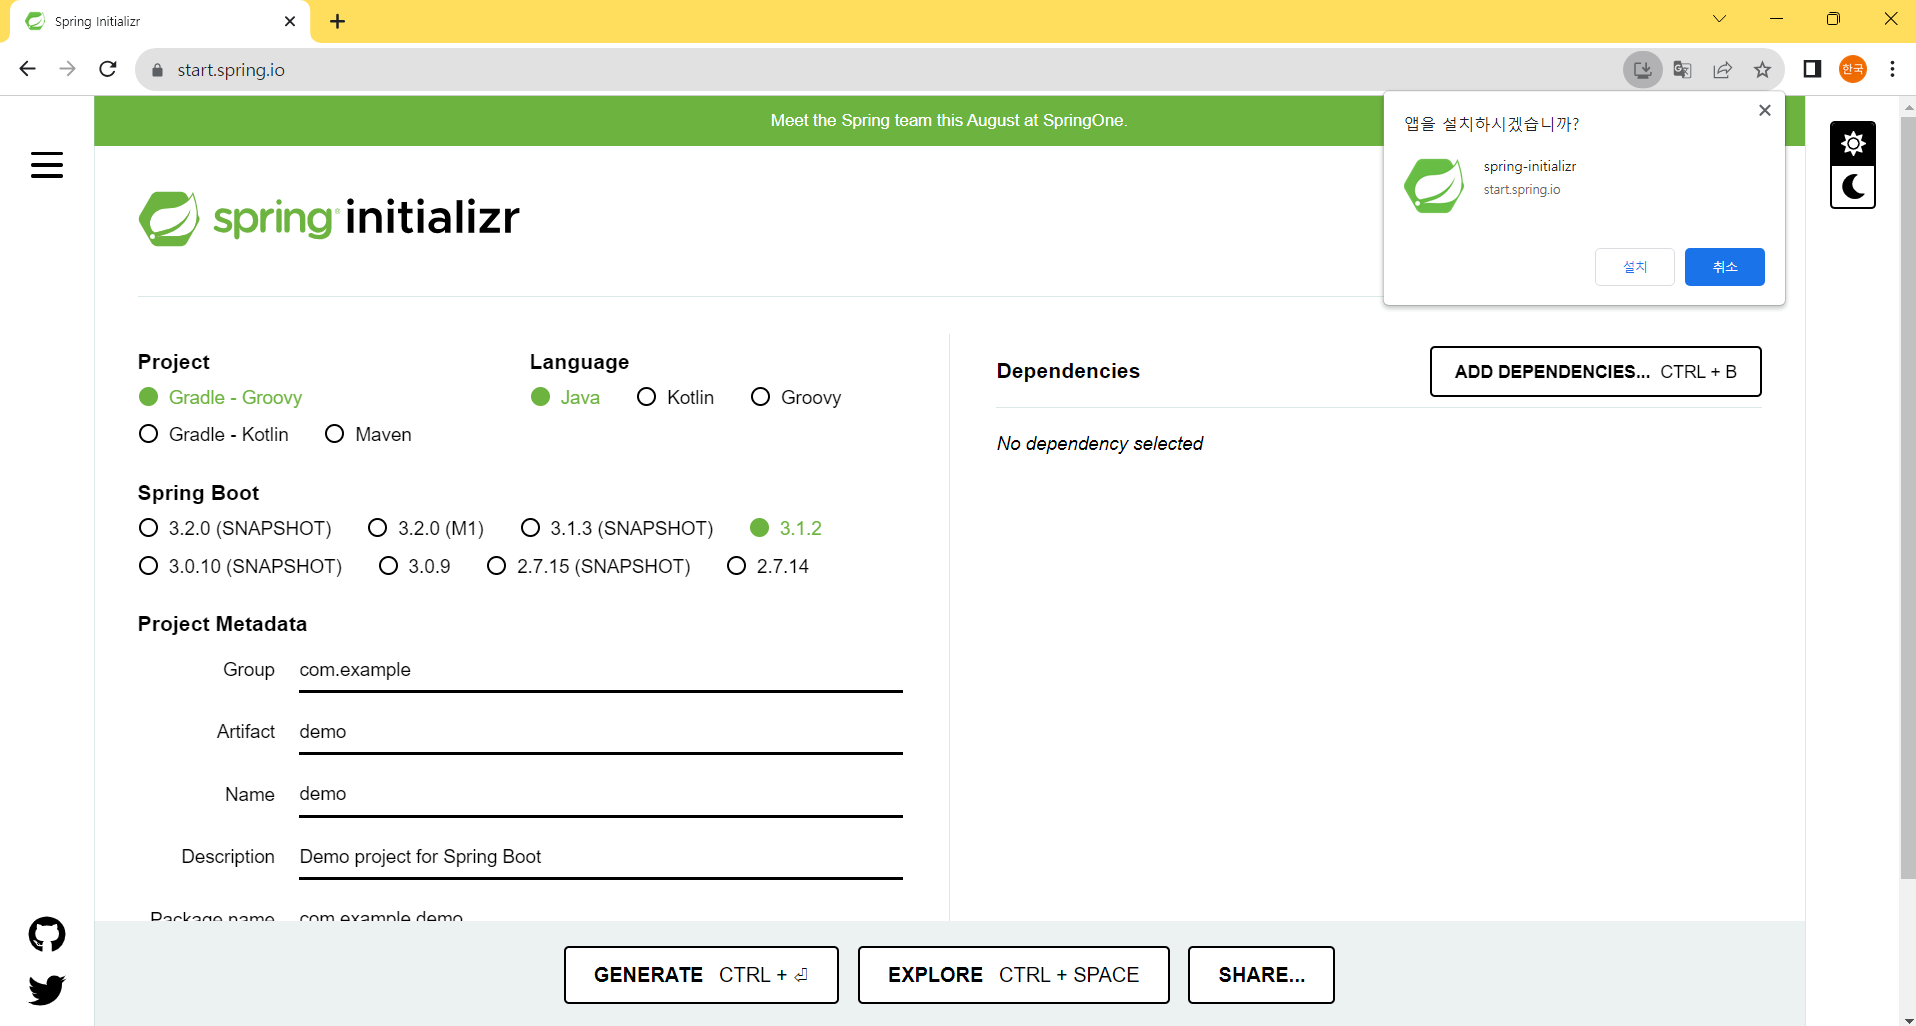Click the Artifact input field

(601, 732)
